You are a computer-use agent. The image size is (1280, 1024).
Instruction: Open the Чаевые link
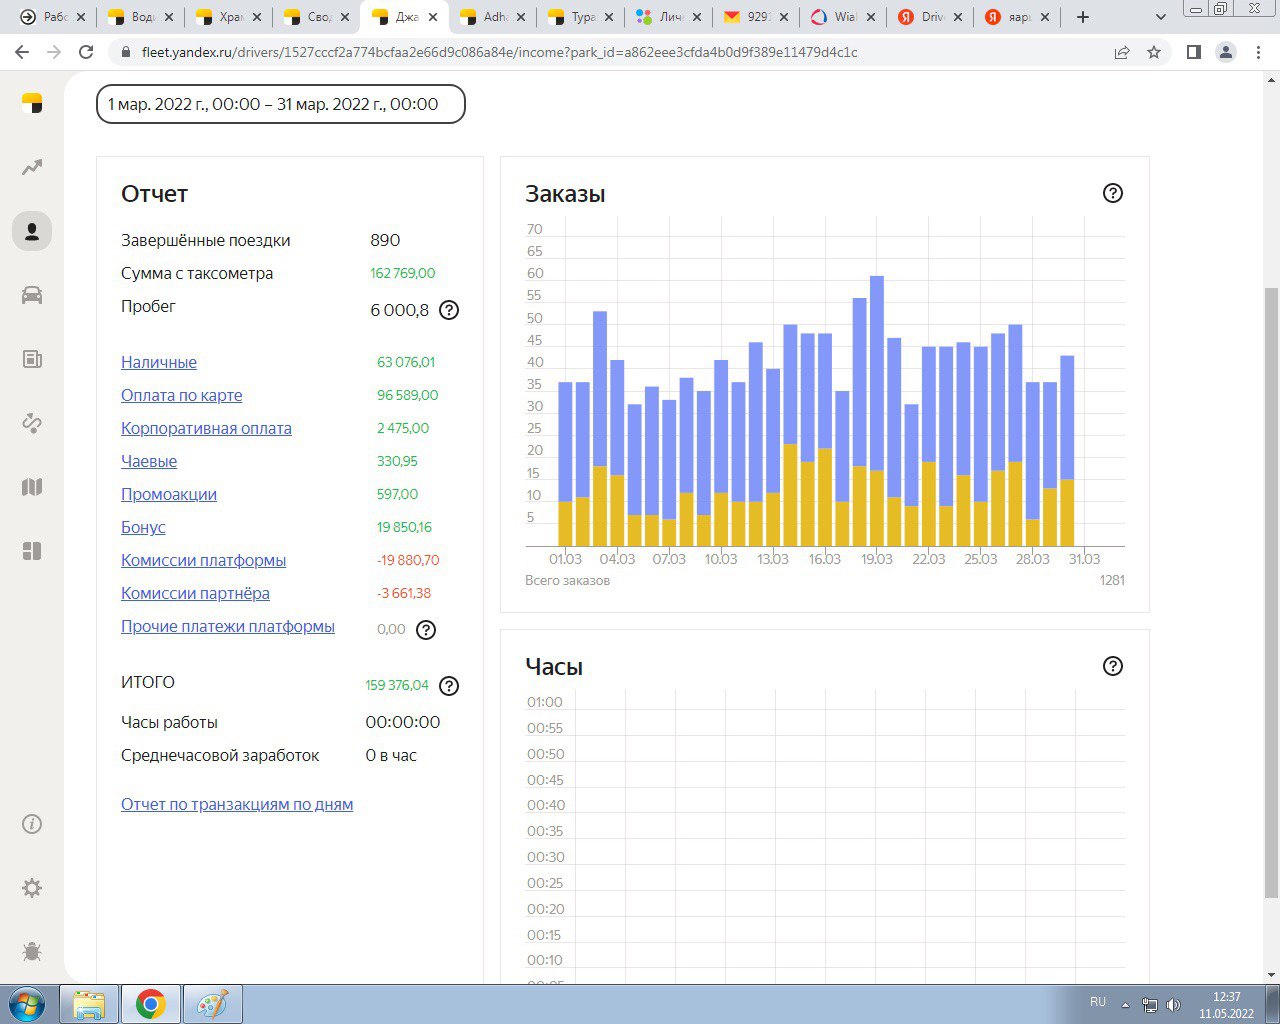coord(149,461)
